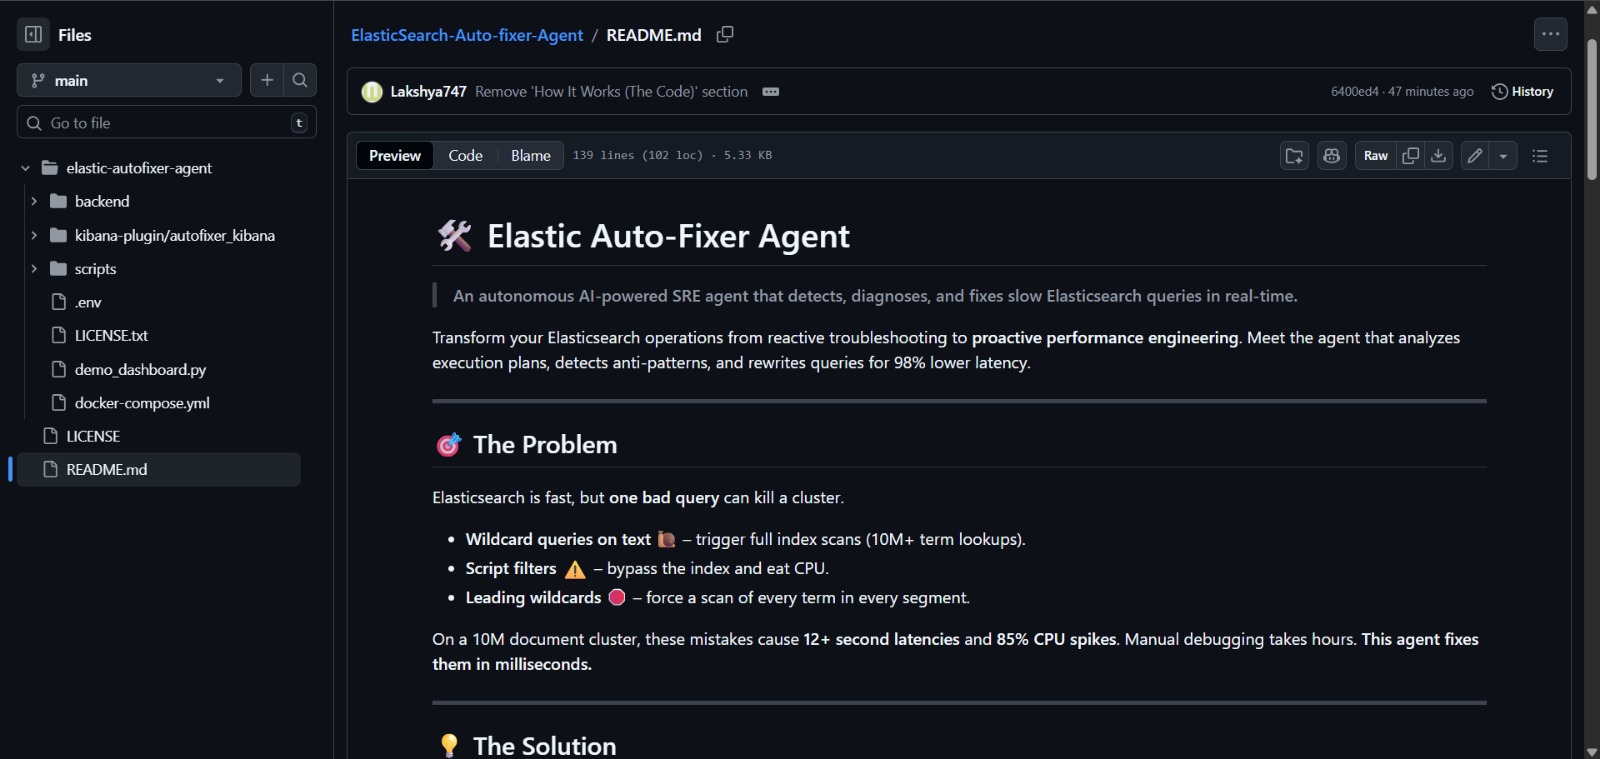Collapse the elastic-autofixer-agent folder
This screenshot has height=759, width=1600.
(25, 168)
